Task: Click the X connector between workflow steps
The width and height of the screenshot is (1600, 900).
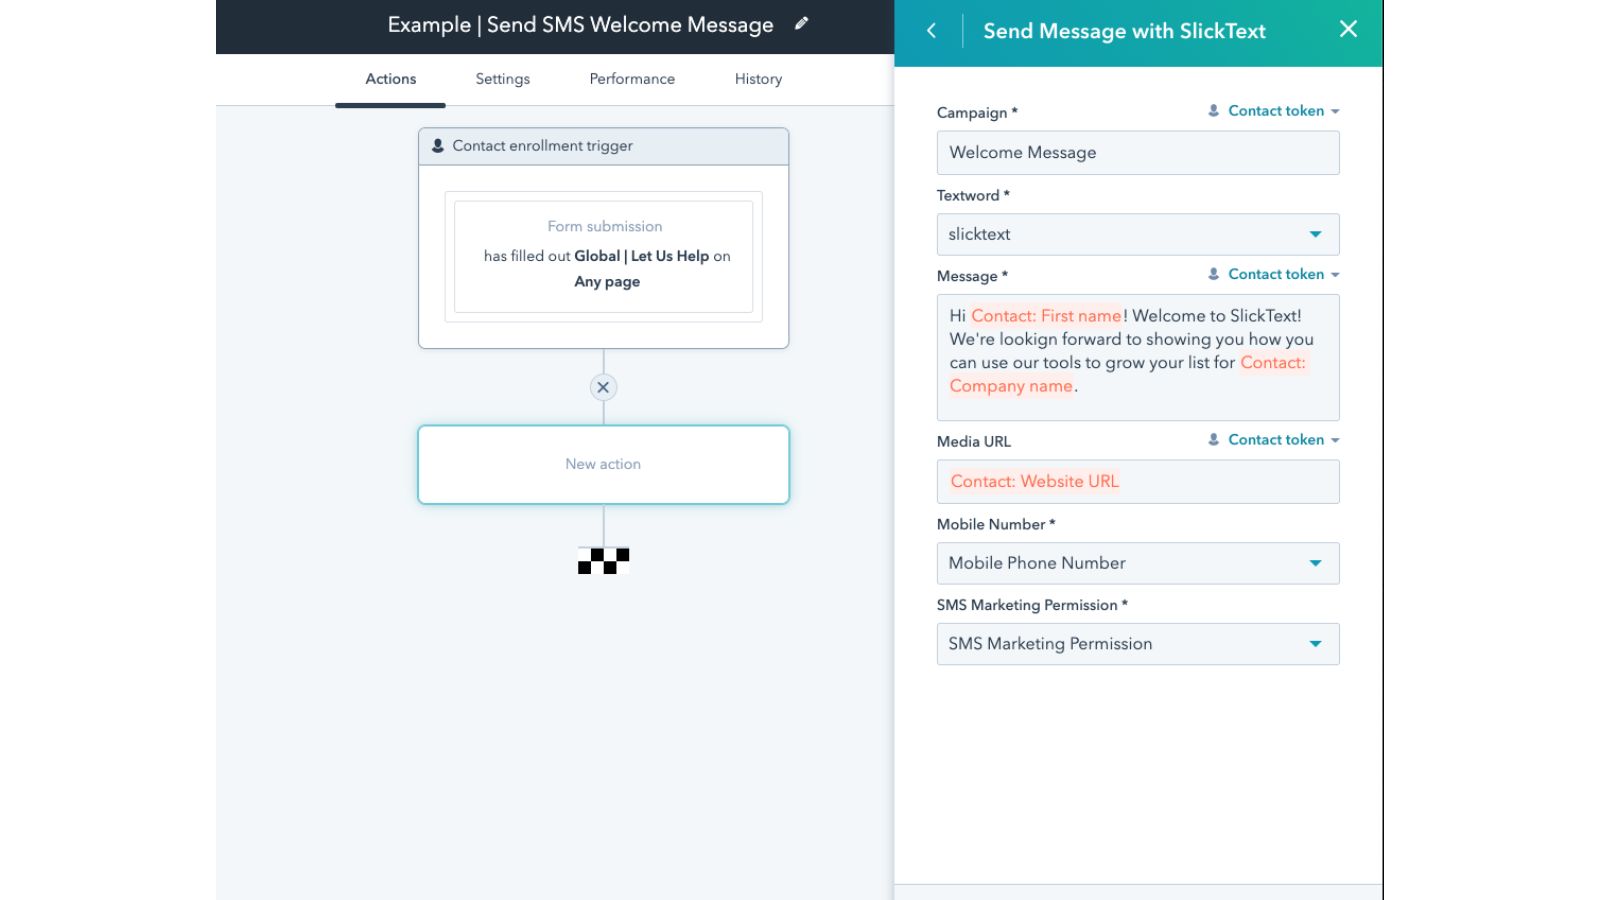Action: pos(603,387)
